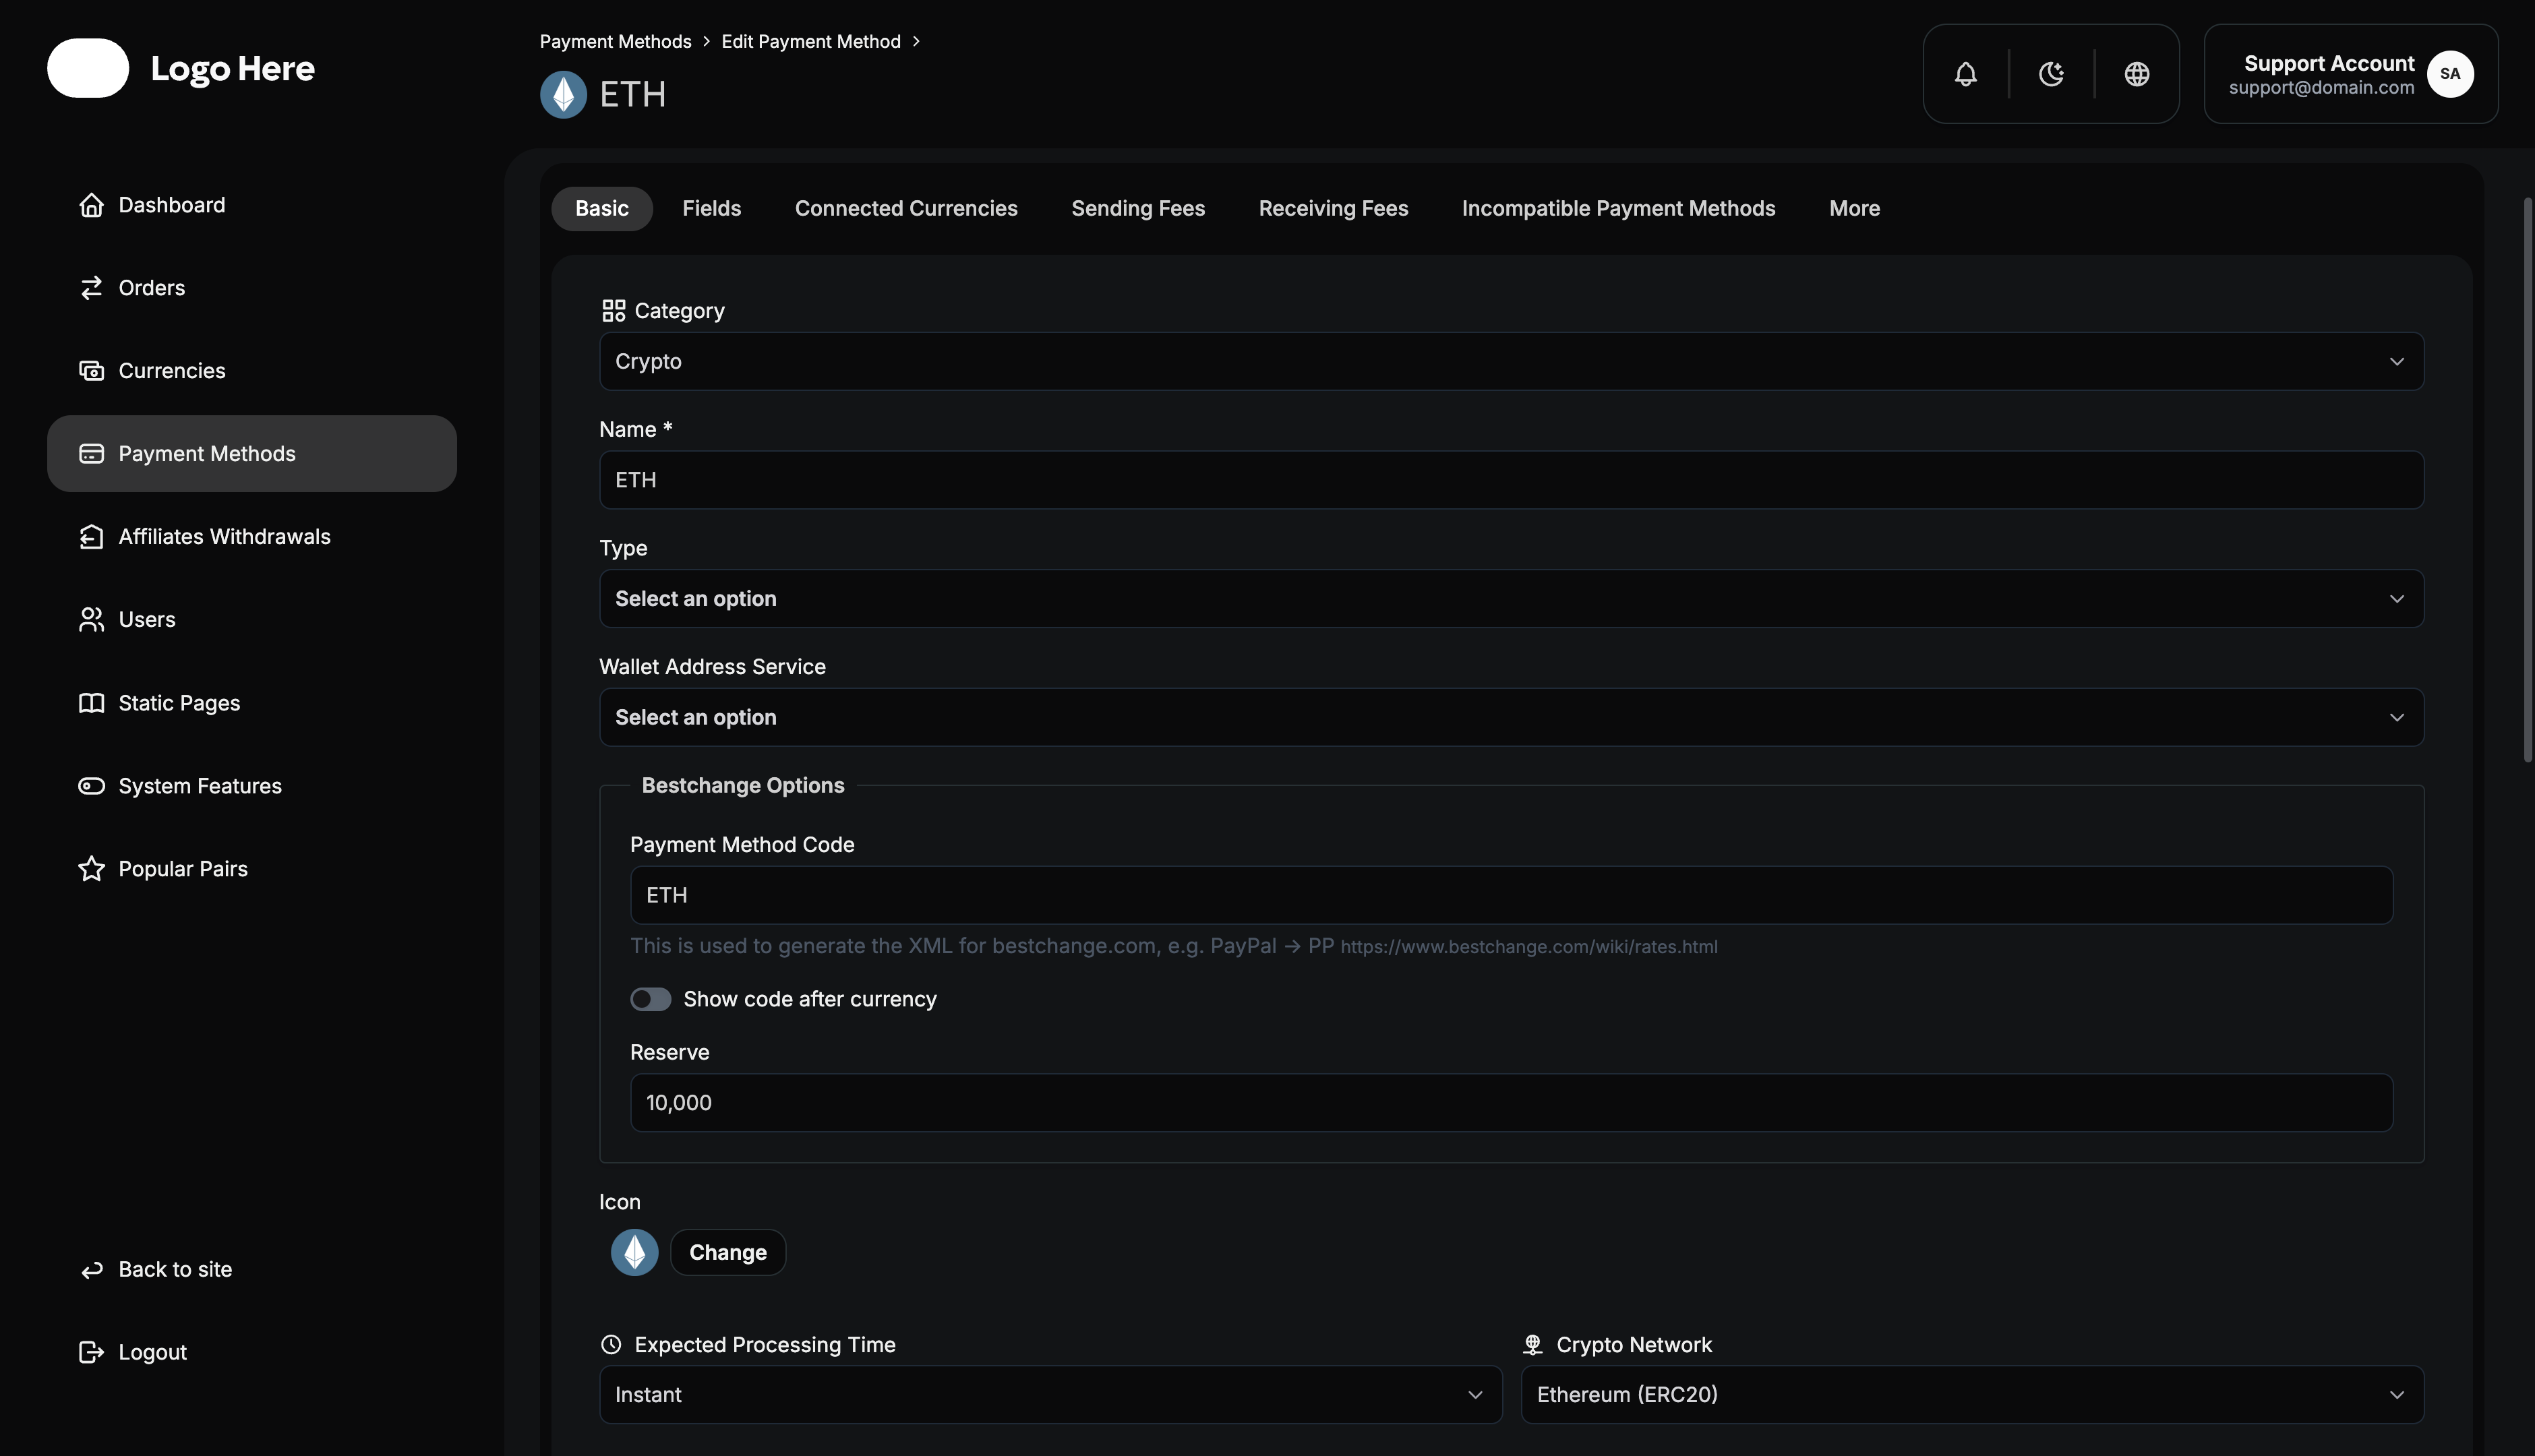Image resolution: width=2535 pixels, height=1456 pixels.
Task: Open System Features
Action: tap(199, 785)
